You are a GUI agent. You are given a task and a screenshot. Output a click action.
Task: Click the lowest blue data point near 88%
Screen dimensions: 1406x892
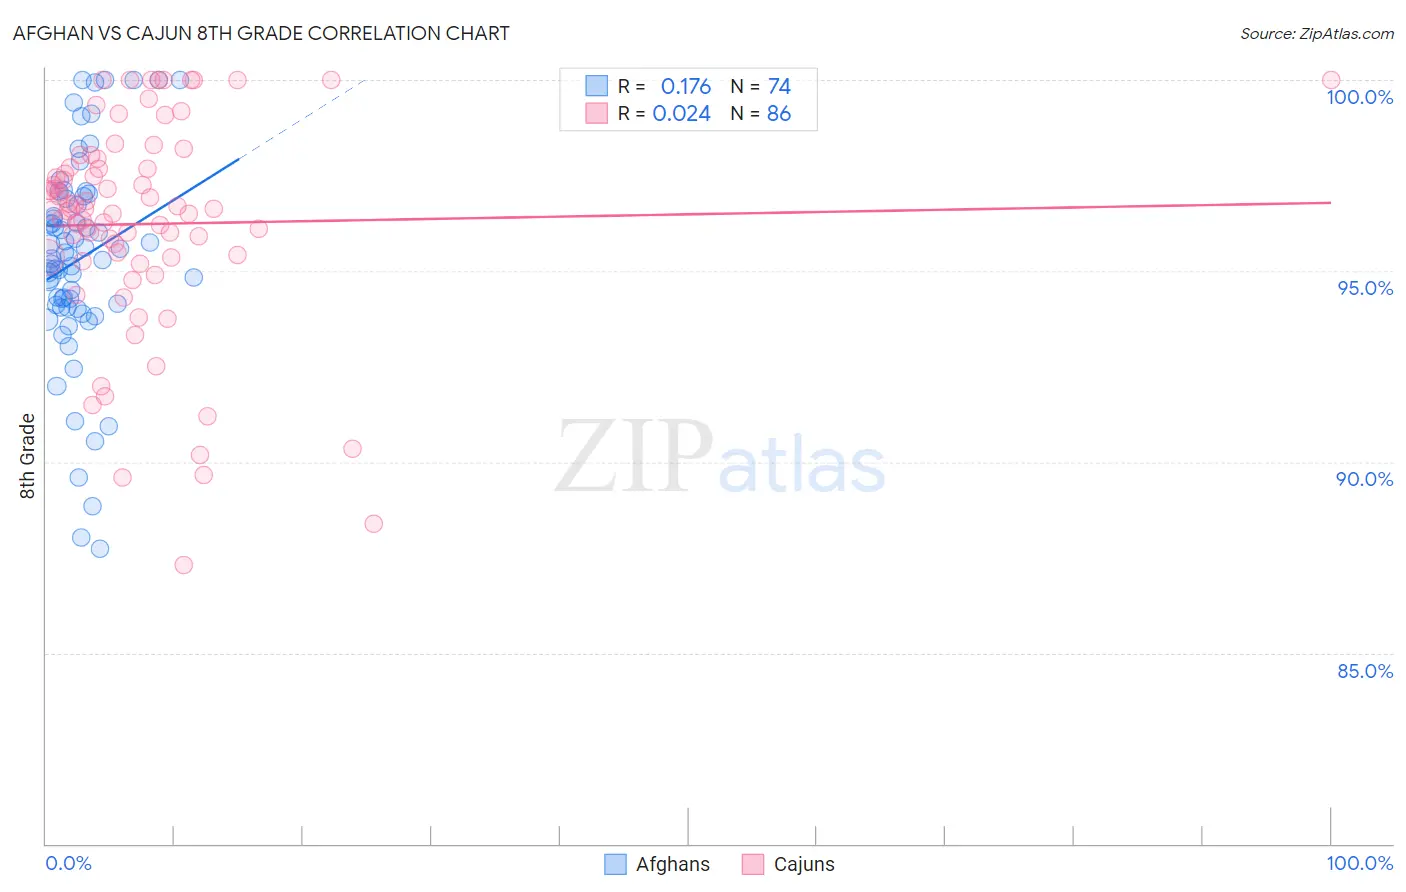click(100, 549)
